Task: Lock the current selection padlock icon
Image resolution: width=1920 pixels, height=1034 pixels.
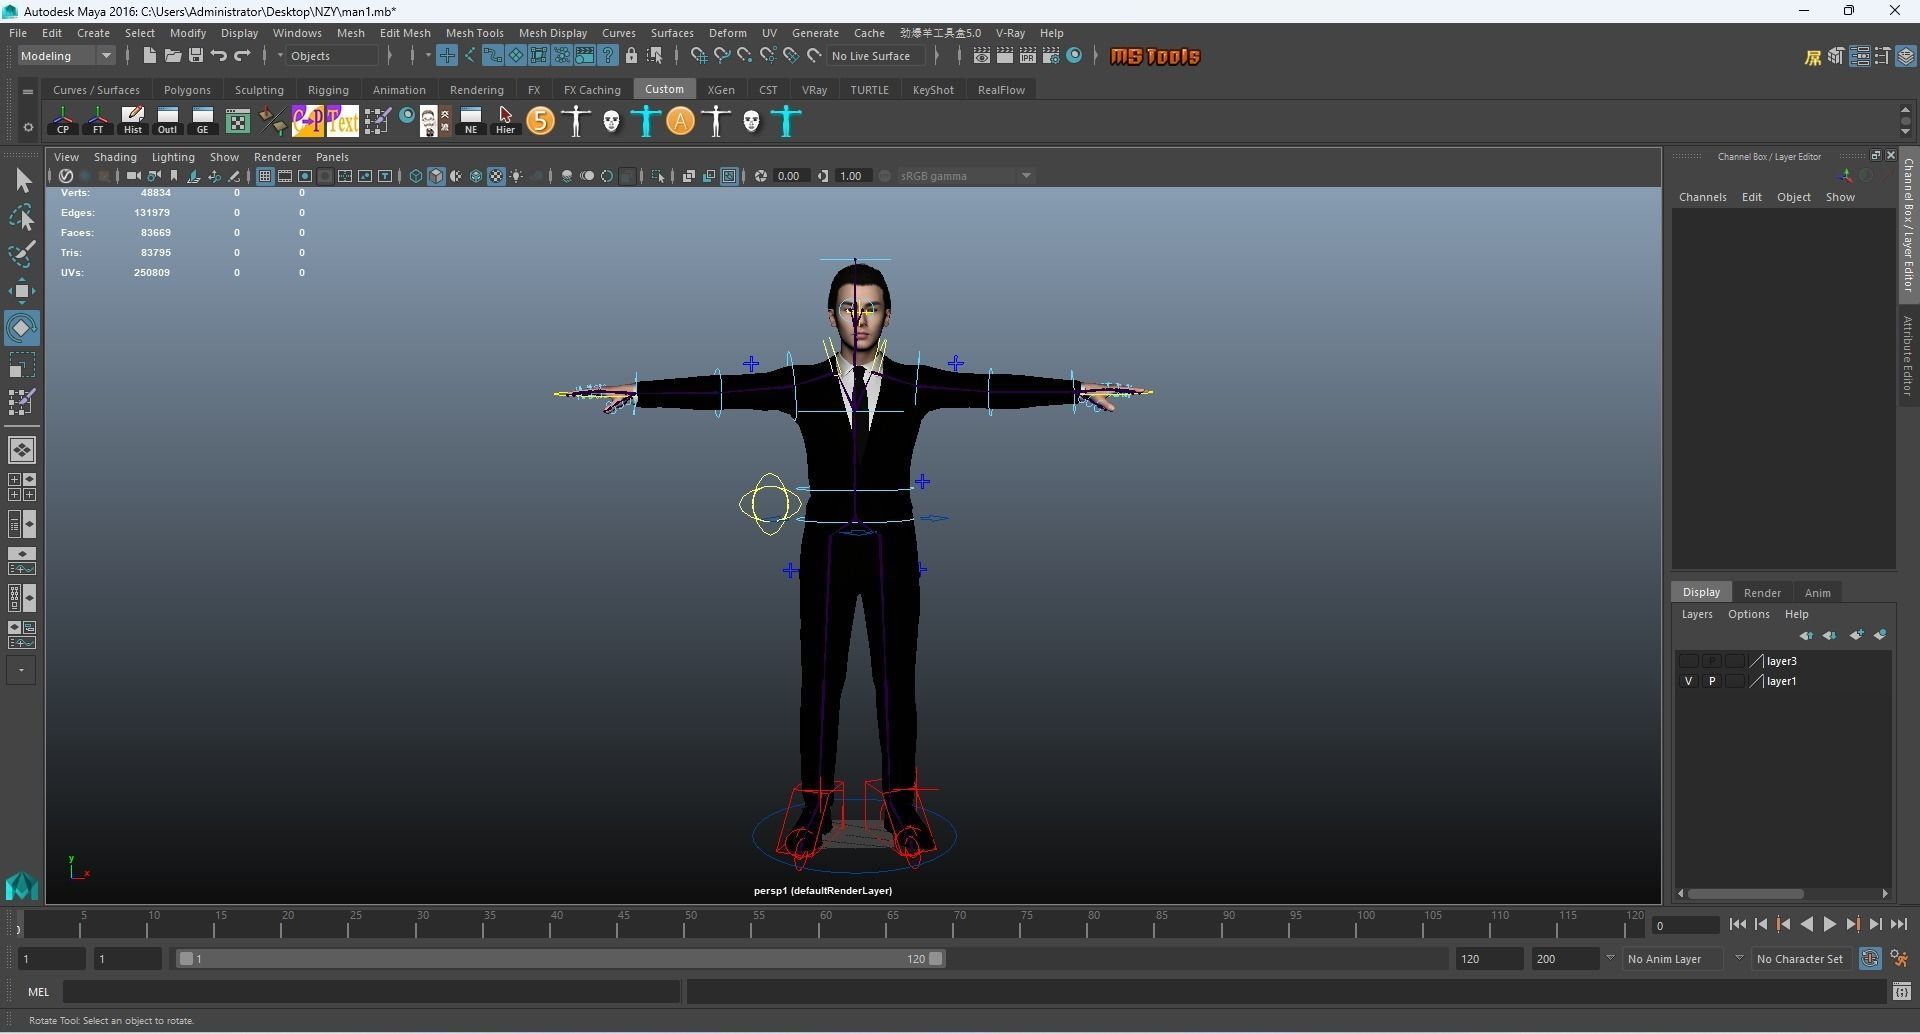Action: point(631,56)
